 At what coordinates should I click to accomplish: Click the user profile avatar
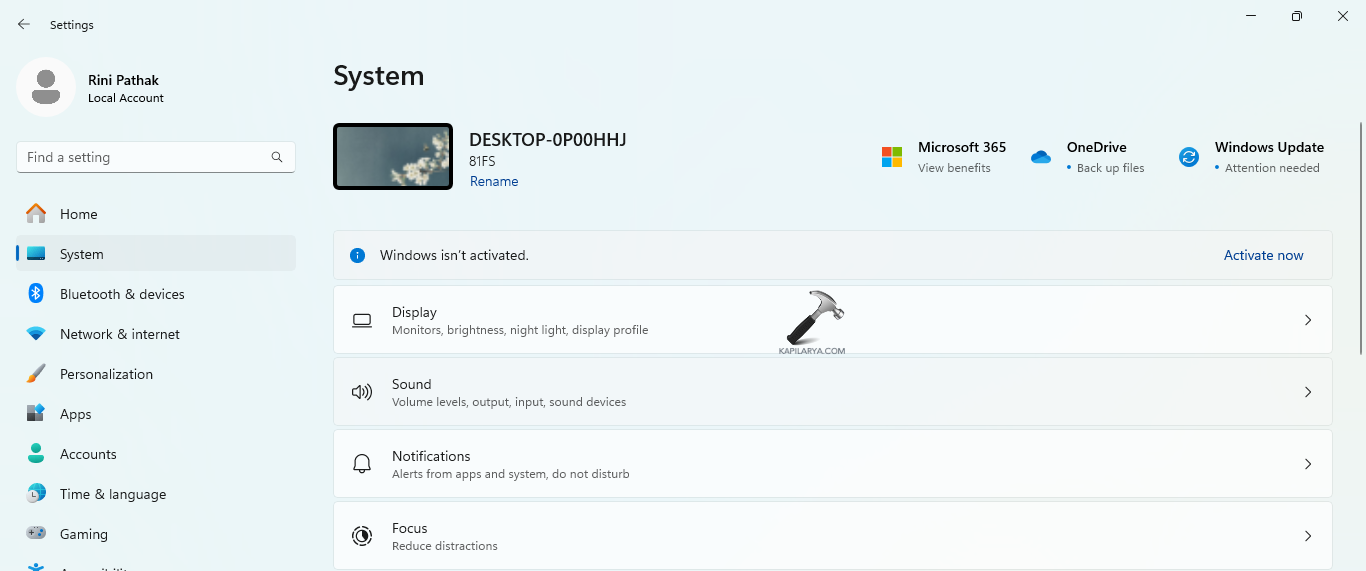tap(46, 87)
